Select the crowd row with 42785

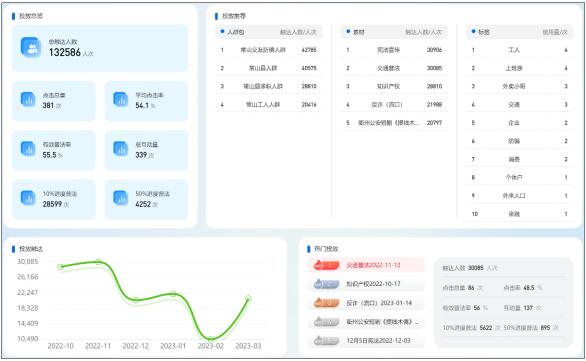(x=269, y=50)
